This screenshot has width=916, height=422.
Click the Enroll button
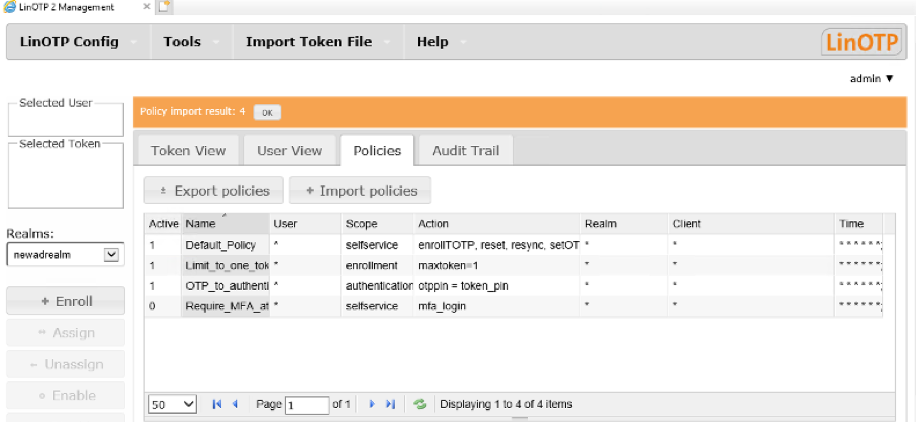click(65, 302)
